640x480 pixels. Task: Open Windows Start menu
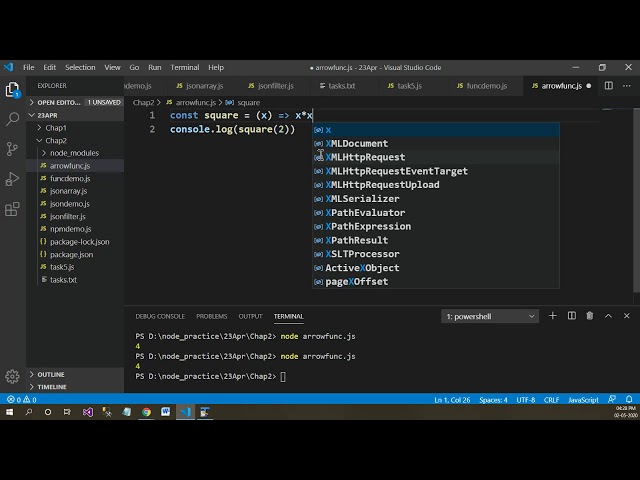point(9,412)
